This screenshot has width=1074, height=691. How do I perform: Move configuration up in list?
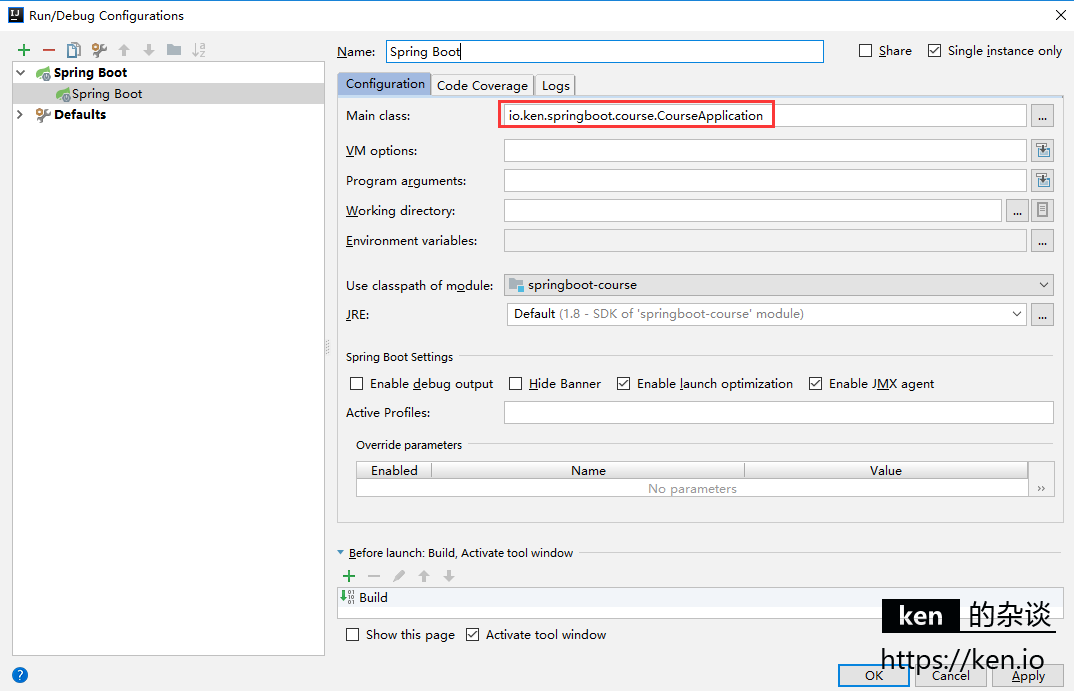[x=124, y=50]
